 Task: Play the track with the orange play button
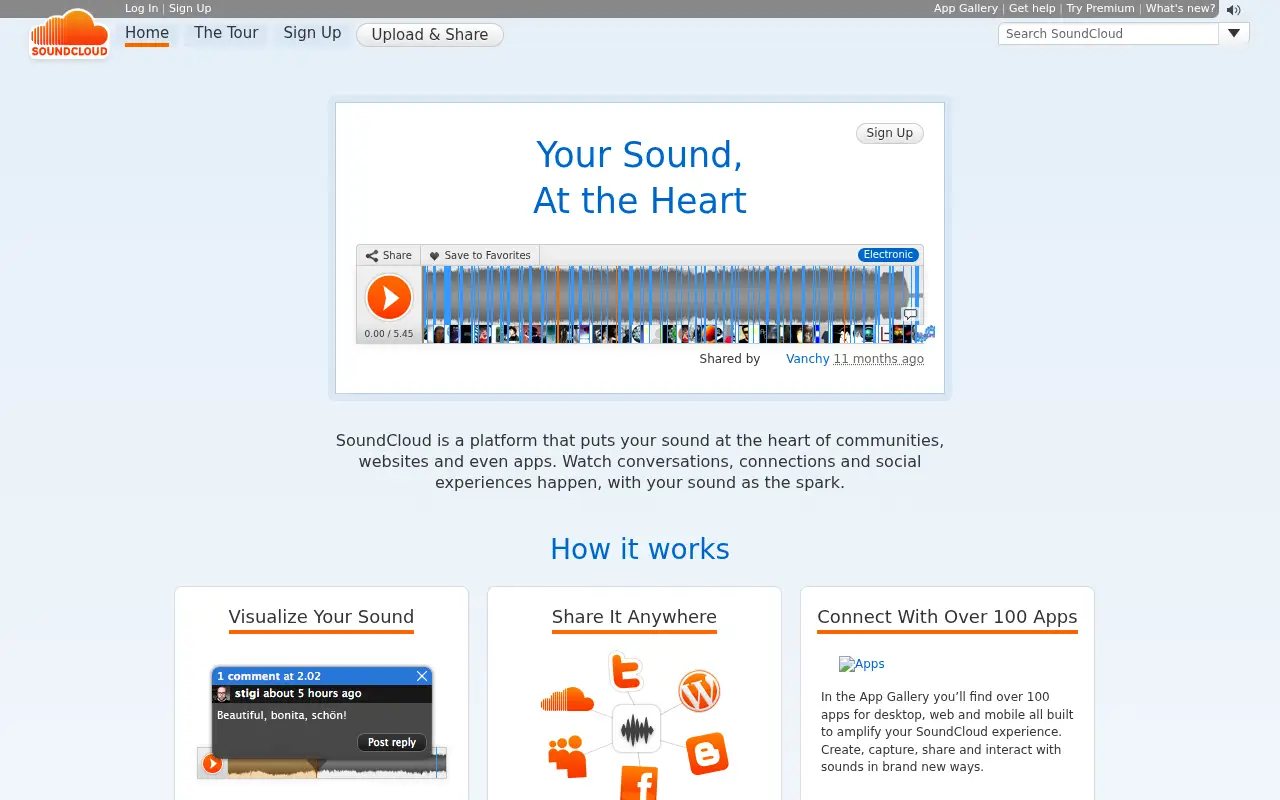[x=389, y=297]
